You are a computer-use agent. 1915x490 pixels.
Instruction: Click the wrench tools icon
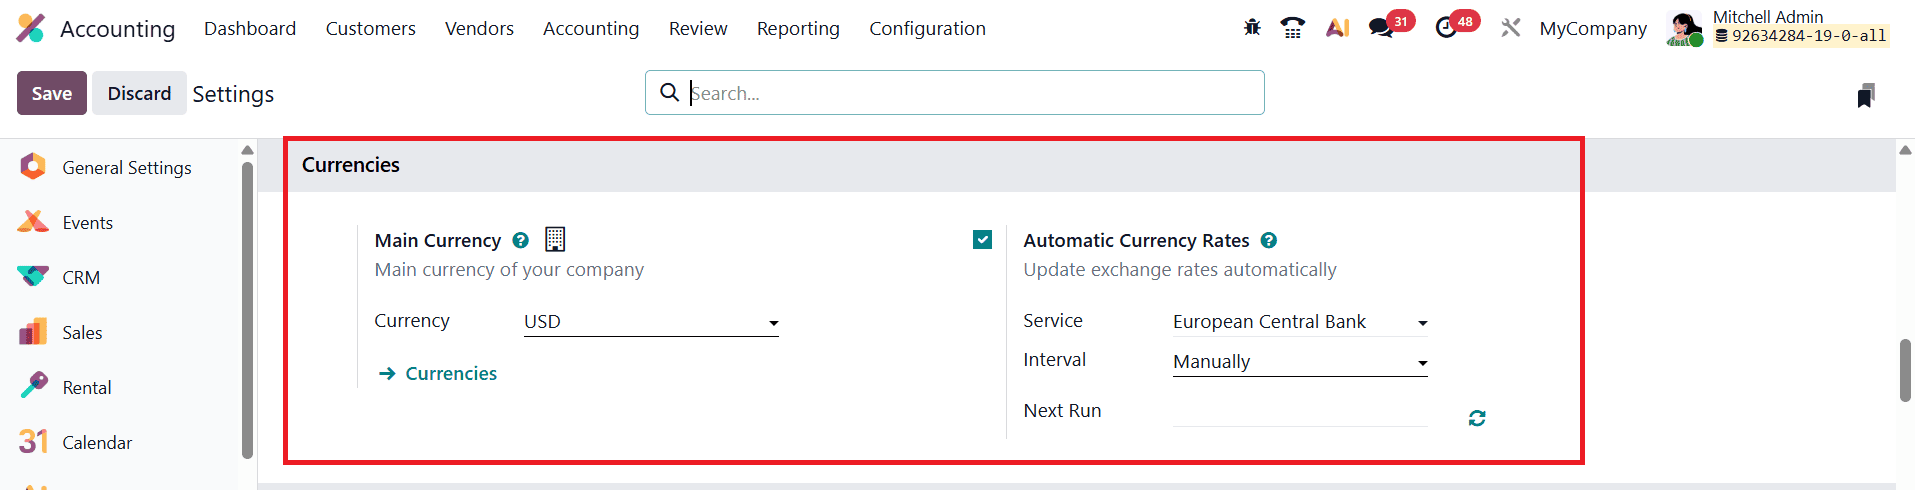[1510, 28]
